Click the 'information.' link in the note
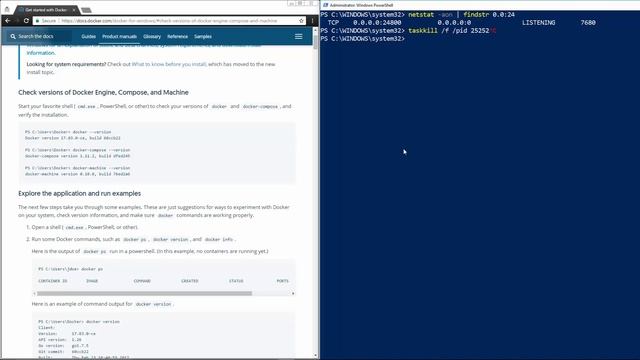Image resolution: width=640 pixels, height=360 pixels. click(x=40, y=53)
